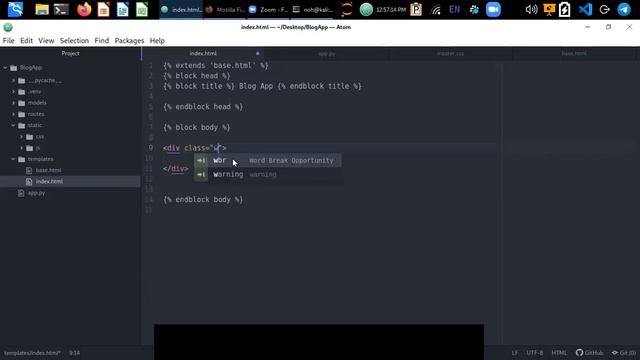Expand the routes folder
The height and width of the screenshot is (360, 640).
click(x=13, y=114)
